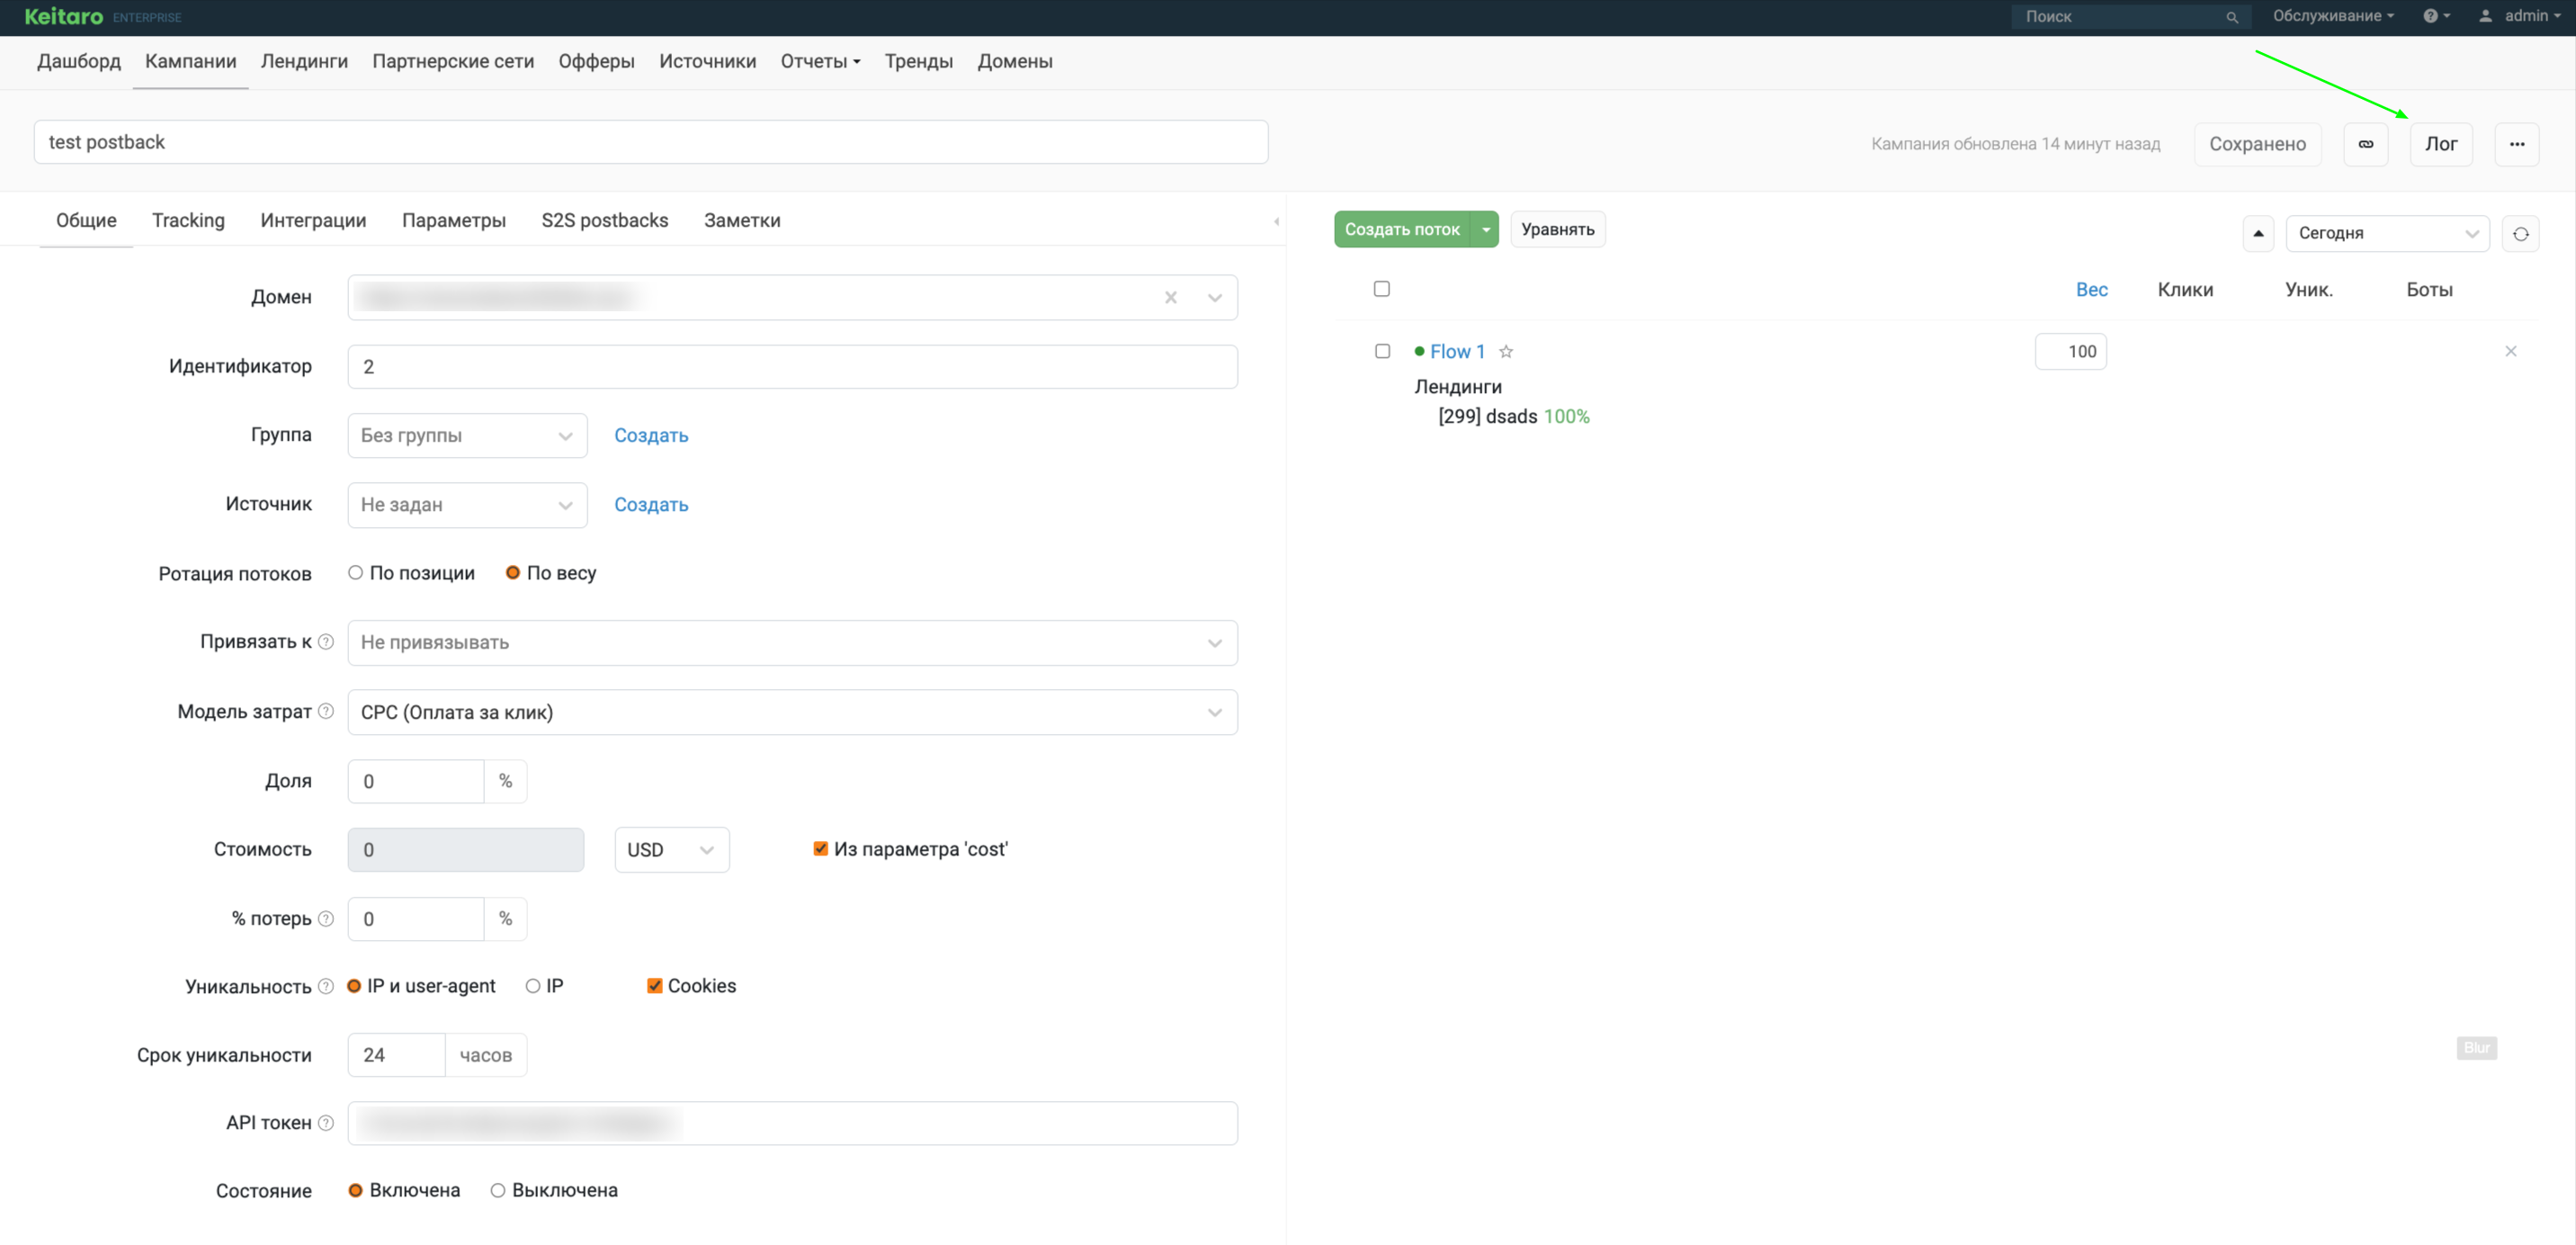Click the search magnifier icon
Viewport: 2576px width, 1245px height.
click(x=2231, y=17)
